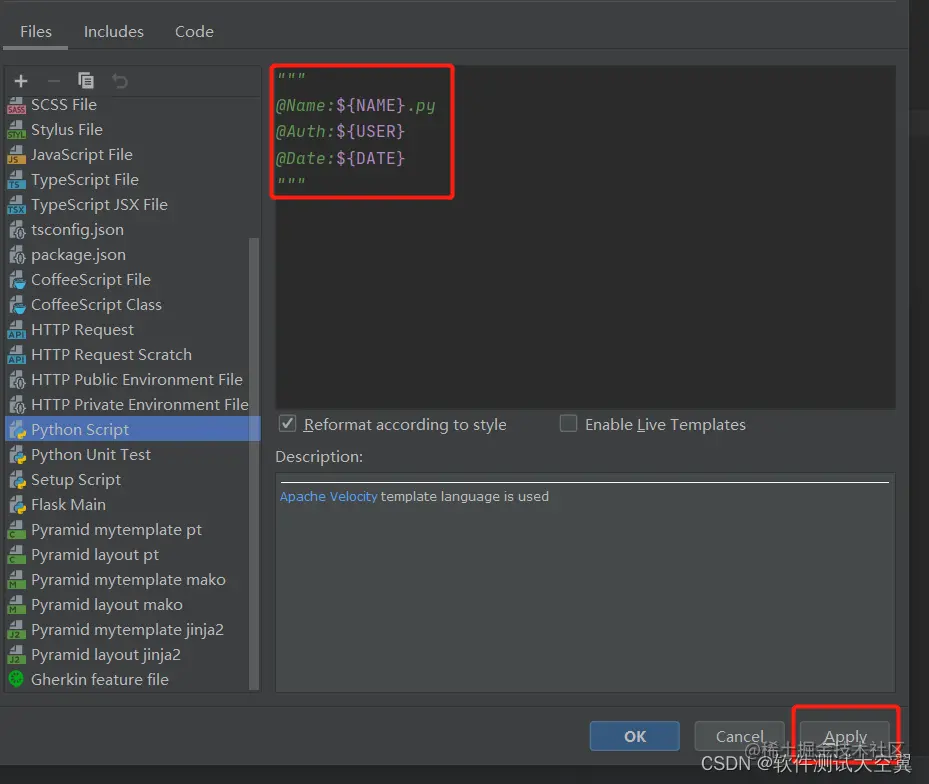Switch to the Code tab
This screenshot has height=784, width=929.
pos(194,31)
